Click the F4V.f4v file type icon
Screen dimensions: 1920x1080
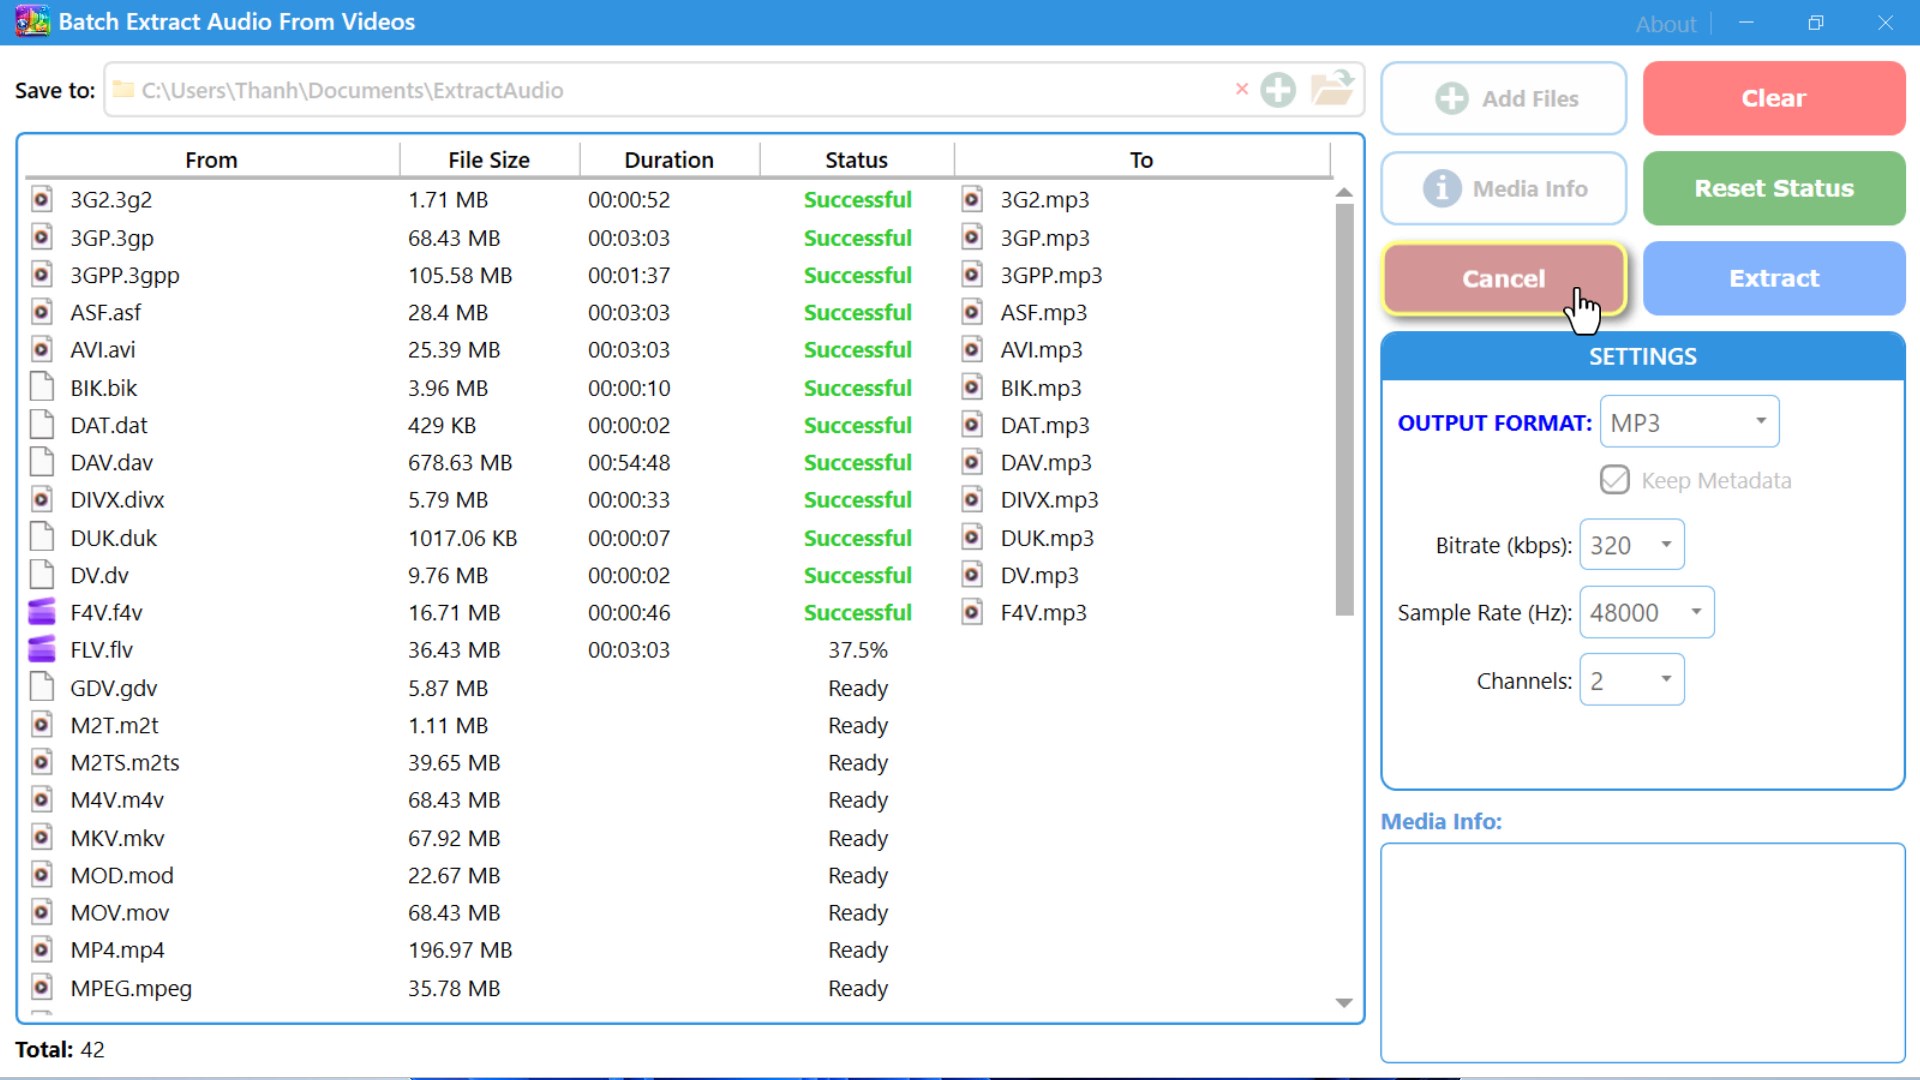(42, 612)
